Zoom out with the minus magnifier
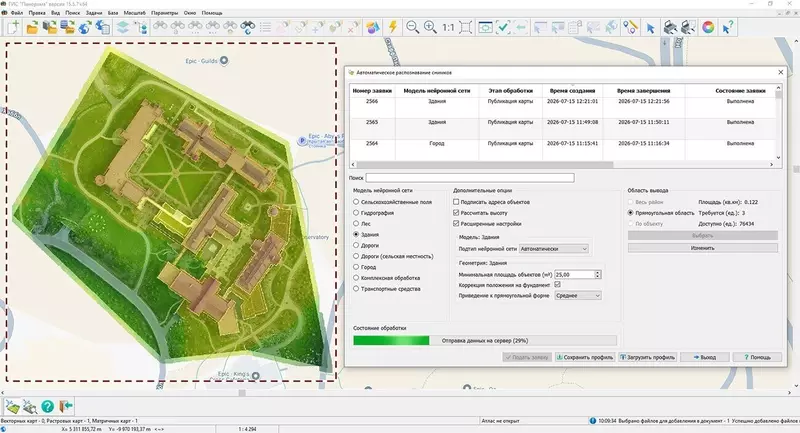The height and width of the screenshot is (433, 800). (x=412, y=27)
